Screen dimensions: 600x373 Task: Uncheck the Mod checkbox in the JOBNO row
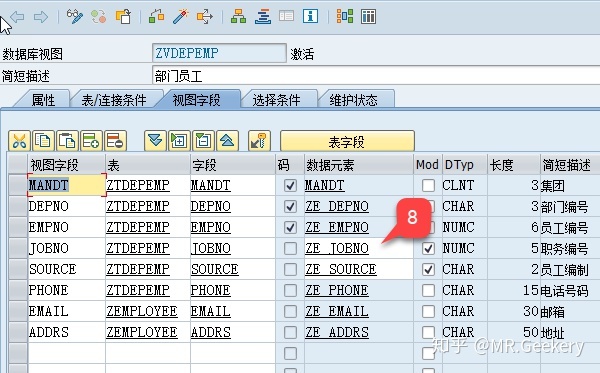pyautogui.click(x=428, y=249)
